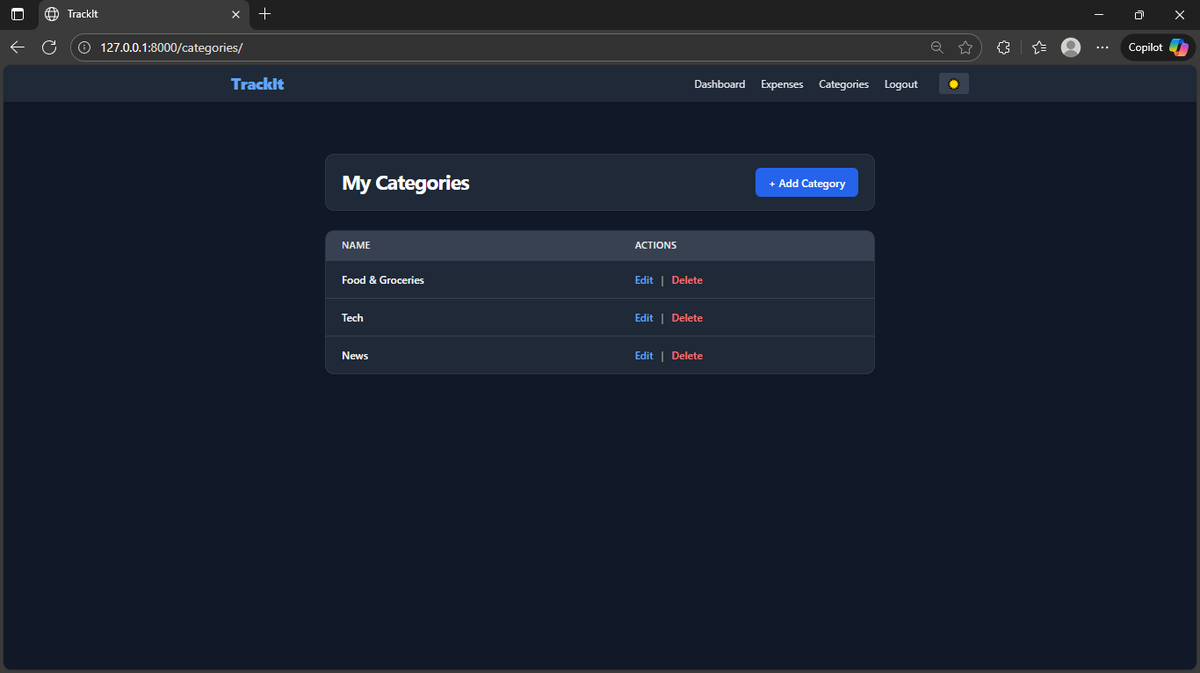Edit the Food & Groceries category

point(644,280)
